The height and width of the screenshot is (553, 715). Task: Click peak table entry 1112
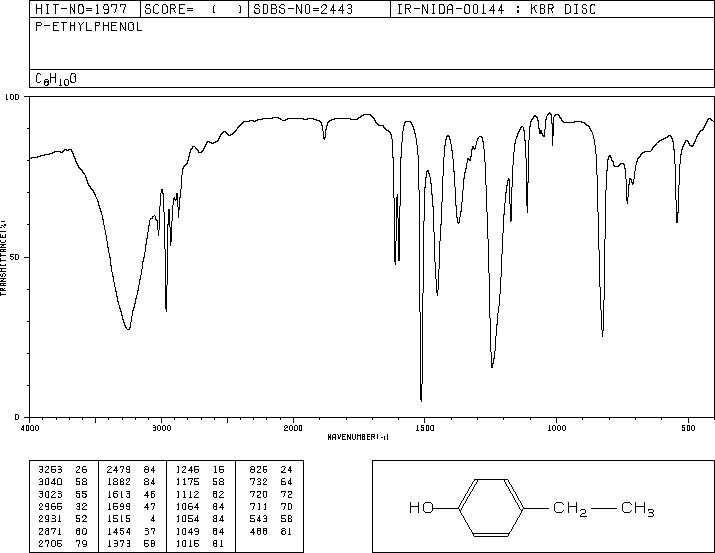[x=187, y=494]
